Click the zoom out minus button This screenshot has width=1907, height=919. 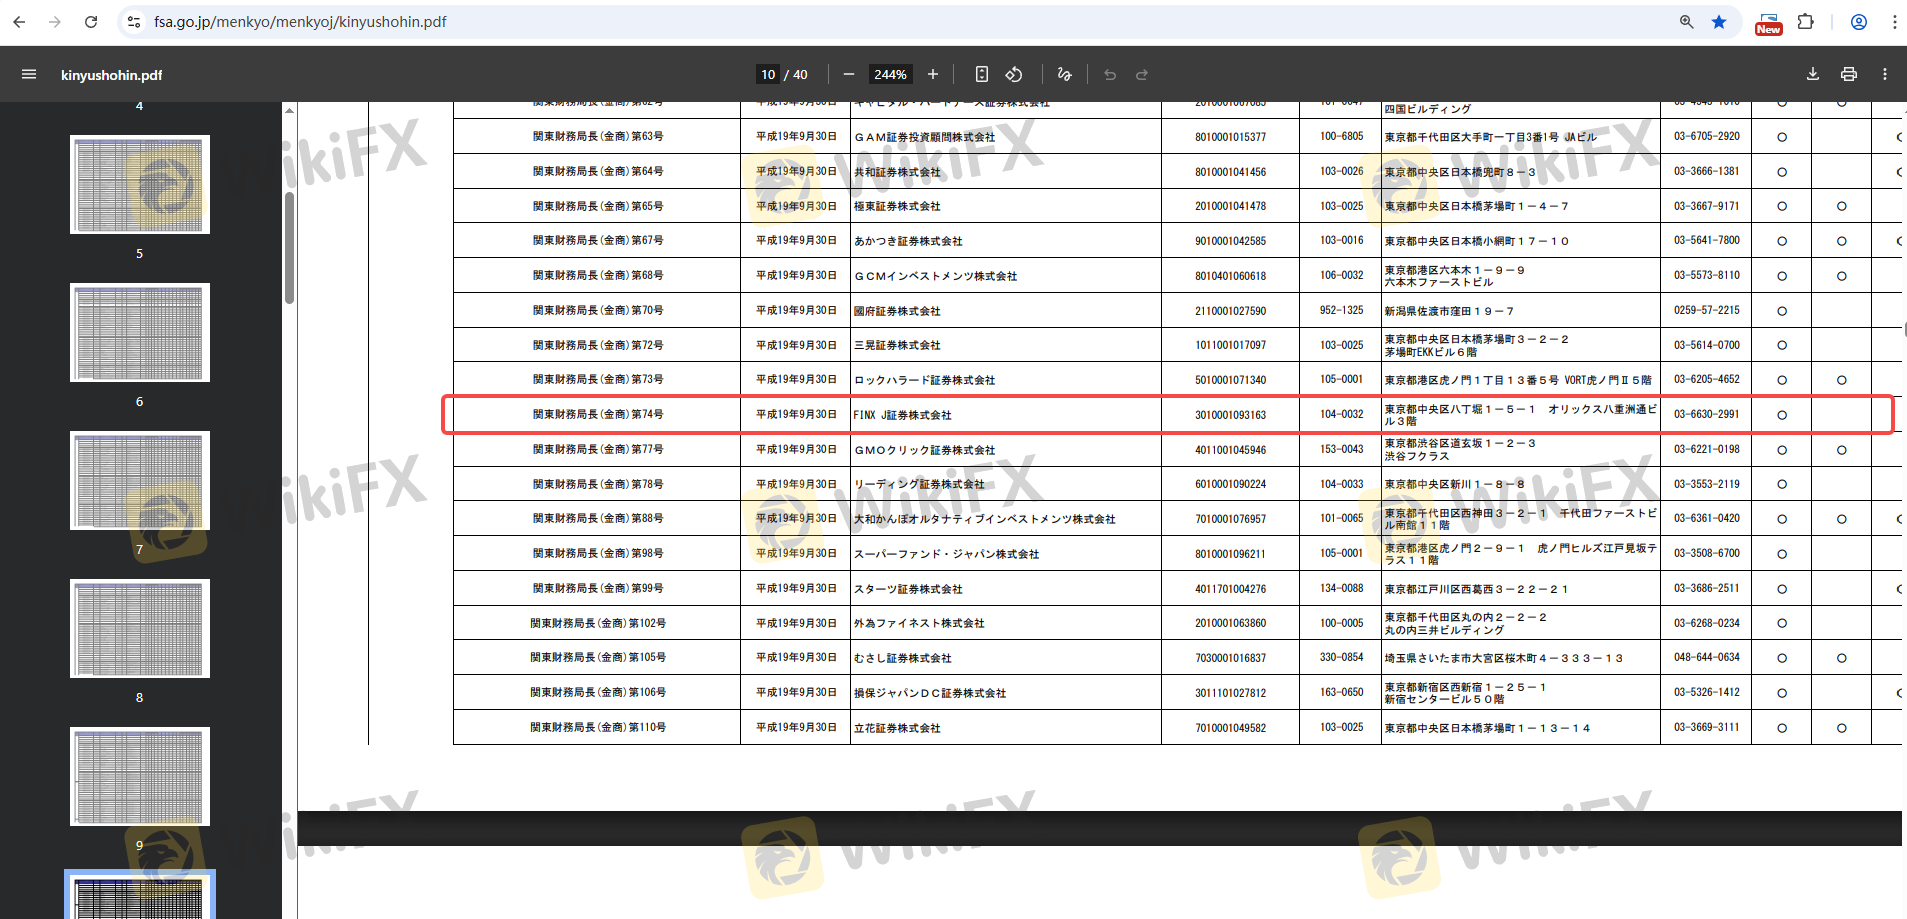pyautogui.click(x=849, y=74)
